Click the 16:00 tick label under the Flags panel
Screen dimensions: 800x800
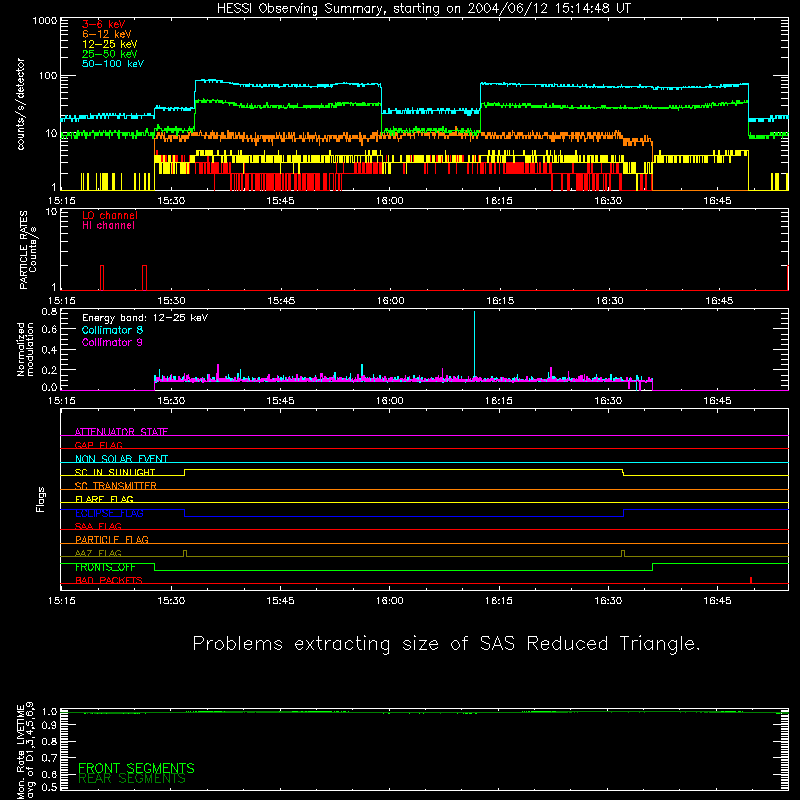389,601
